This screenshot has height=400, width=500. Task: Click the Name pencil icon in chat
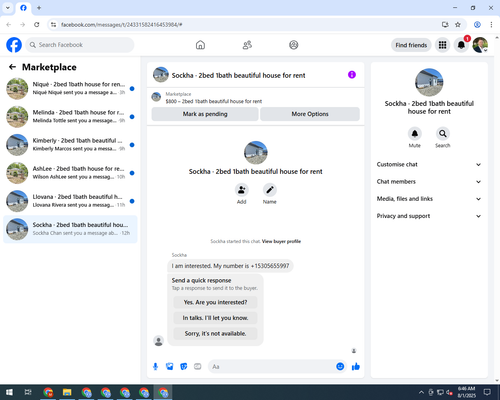[270, 190]
